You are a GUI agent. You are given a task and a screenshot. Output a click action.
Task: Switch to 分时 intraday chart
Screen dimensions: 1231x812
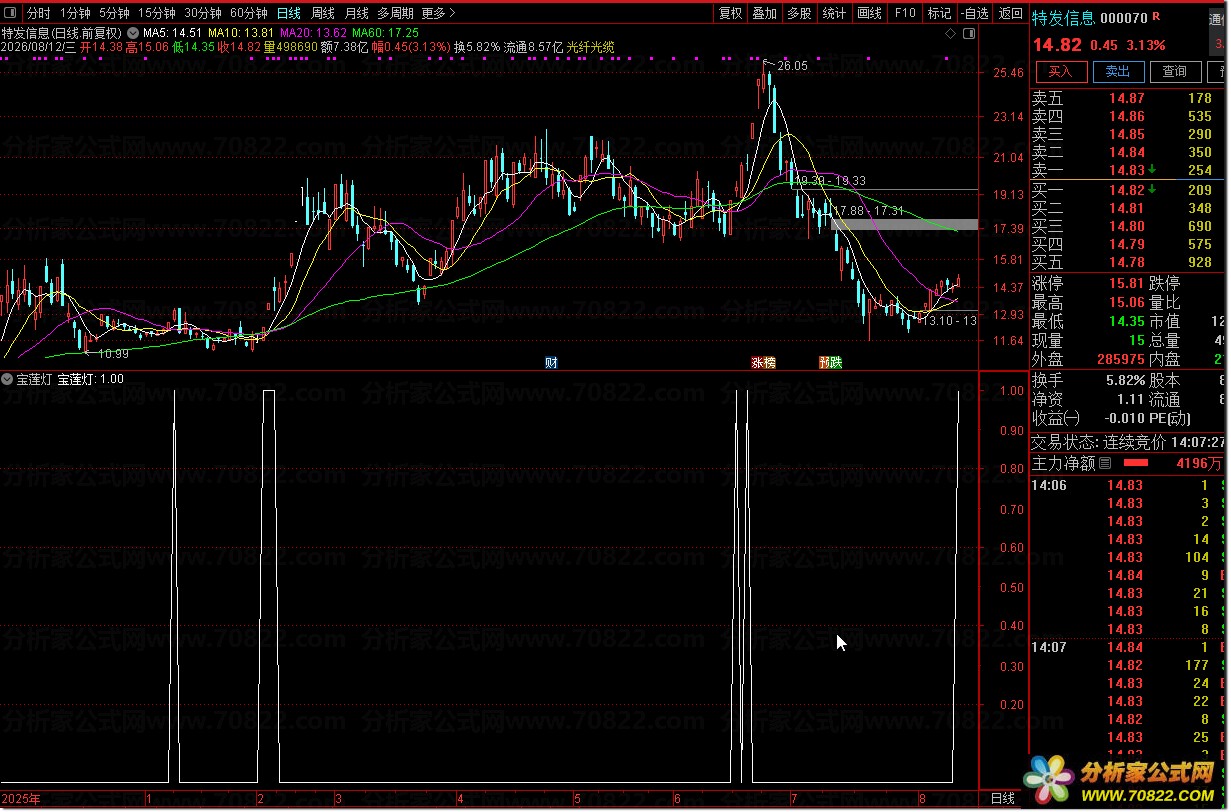(38, 13)
